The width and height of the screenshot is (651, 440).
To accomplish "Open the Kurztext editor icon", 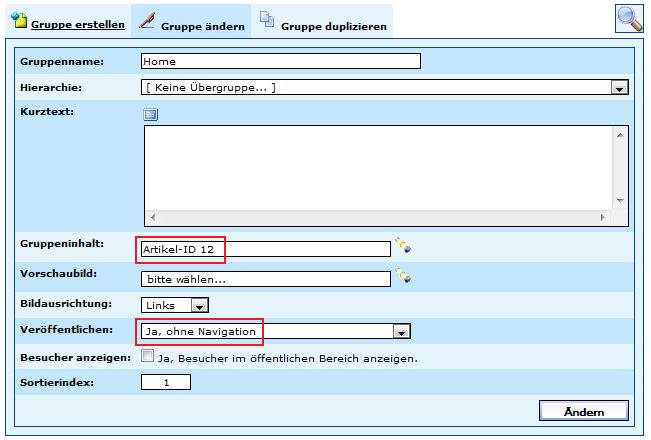I will [151, 115].
